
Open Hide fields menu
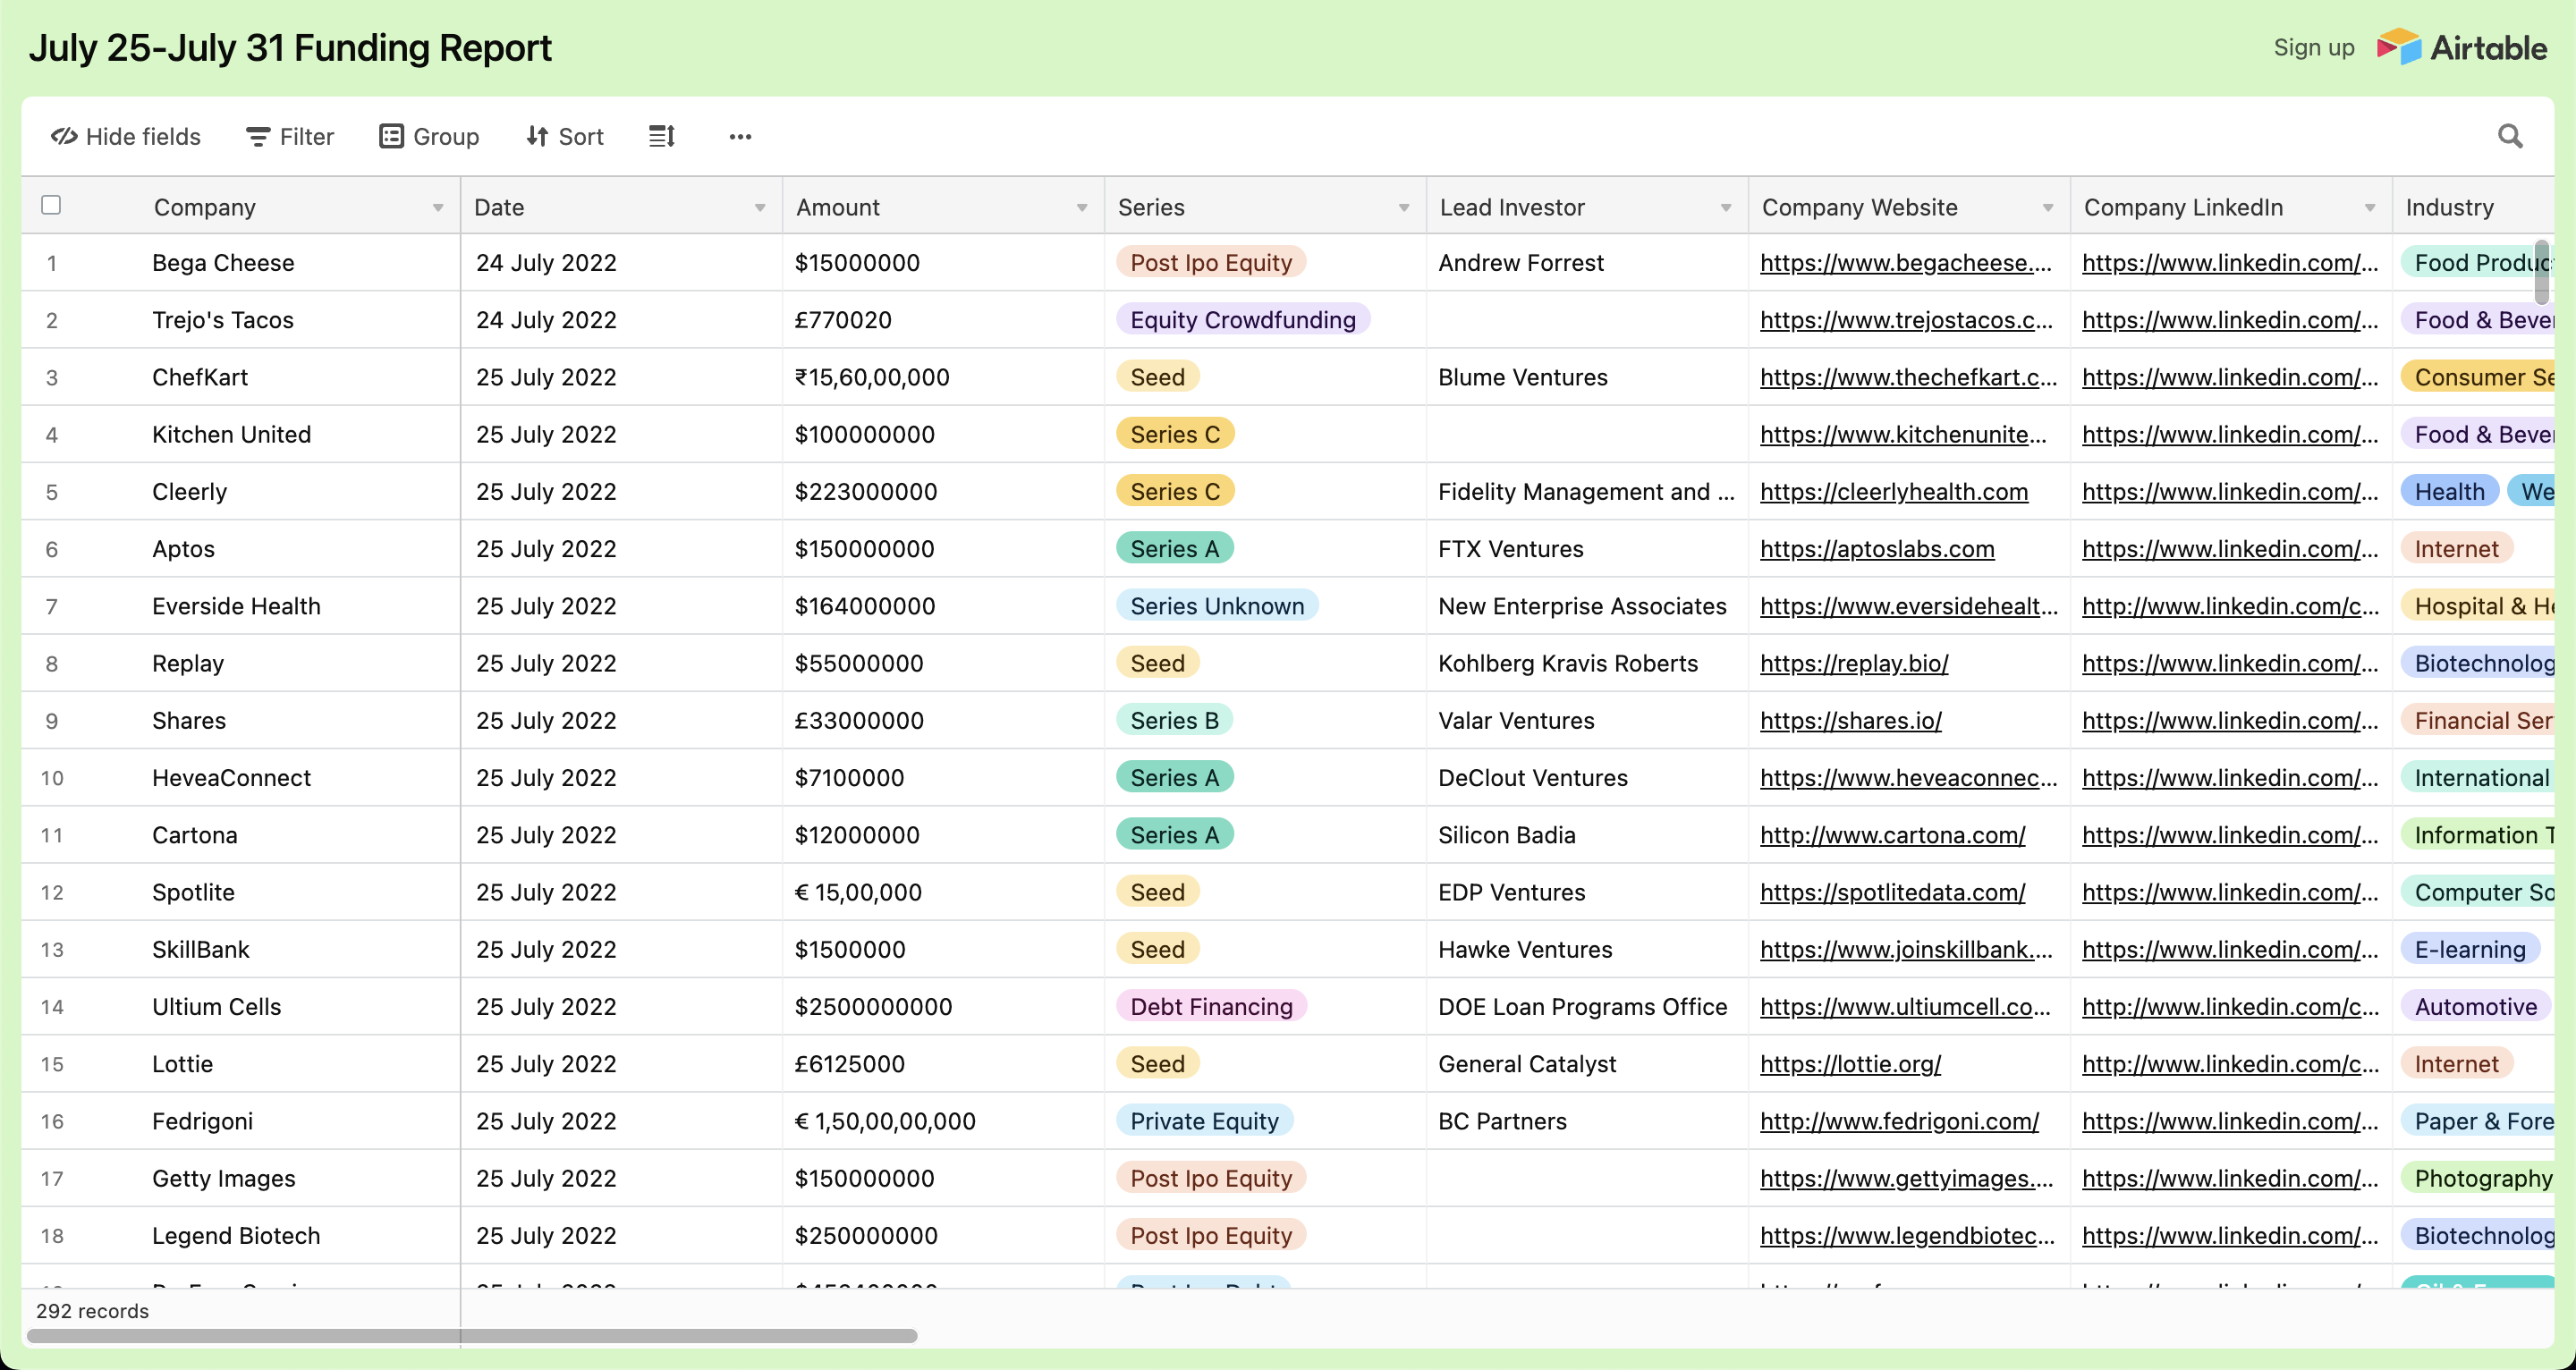(126, 136)
